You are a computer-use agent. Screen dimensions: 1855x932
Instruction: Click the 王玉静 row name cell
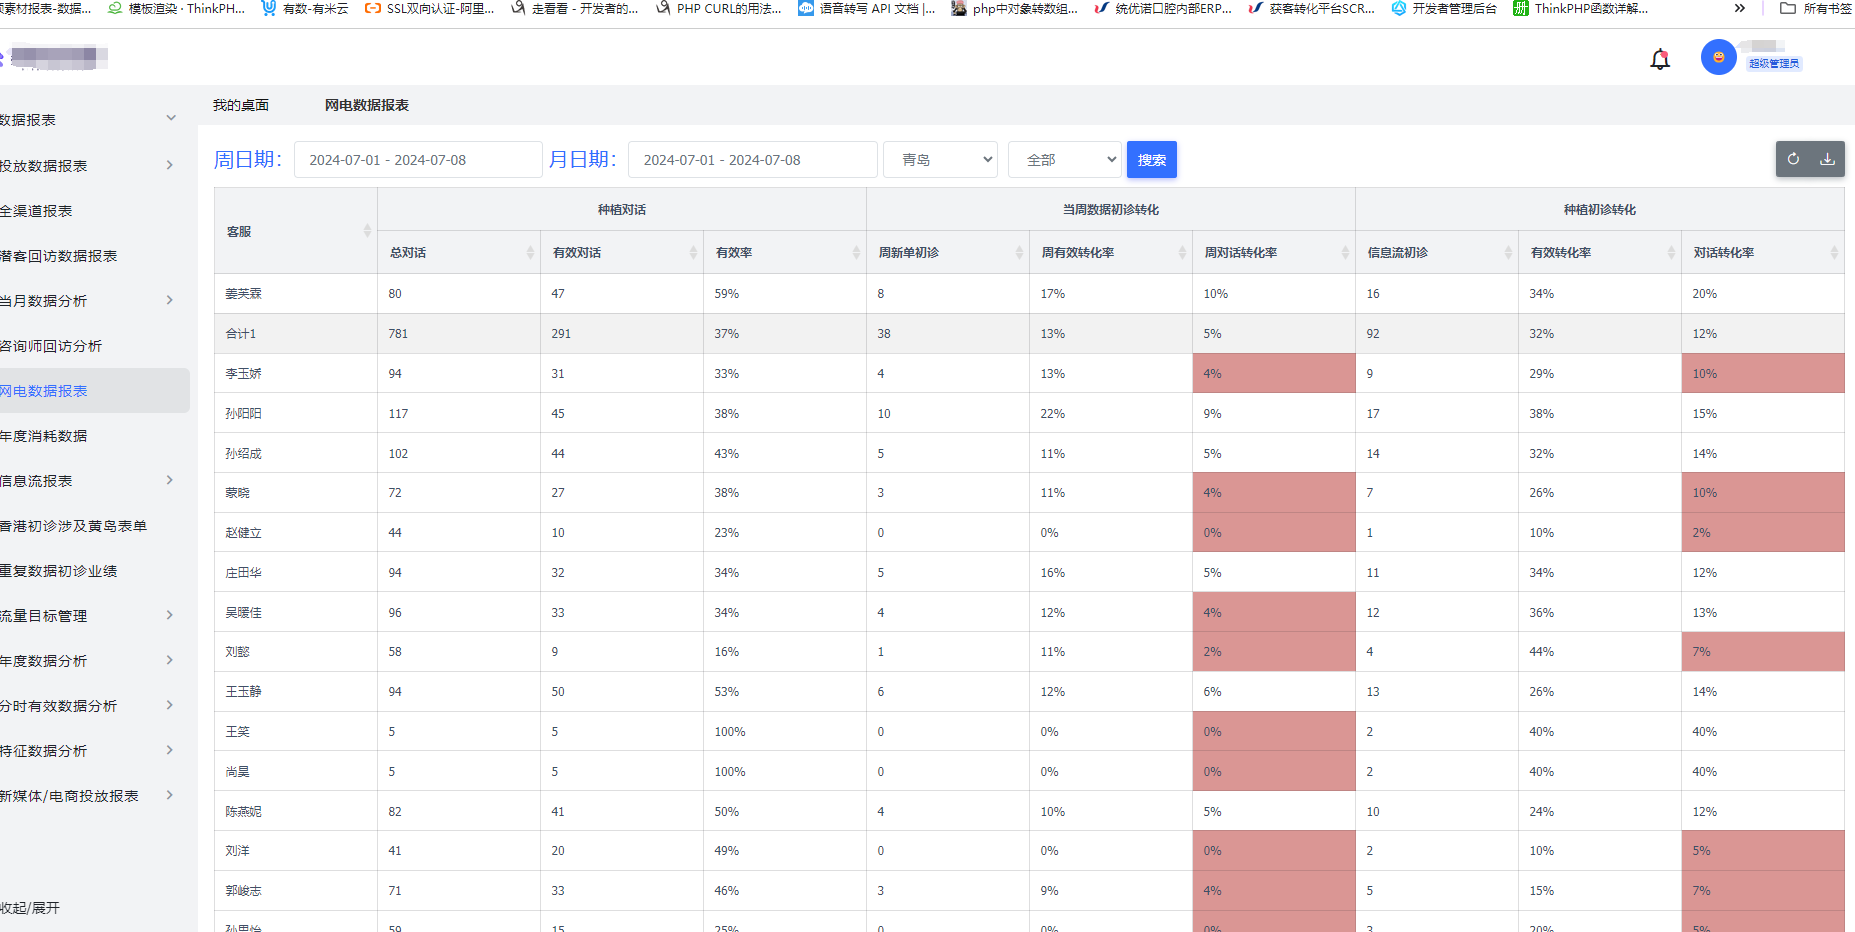pos(296,692)
